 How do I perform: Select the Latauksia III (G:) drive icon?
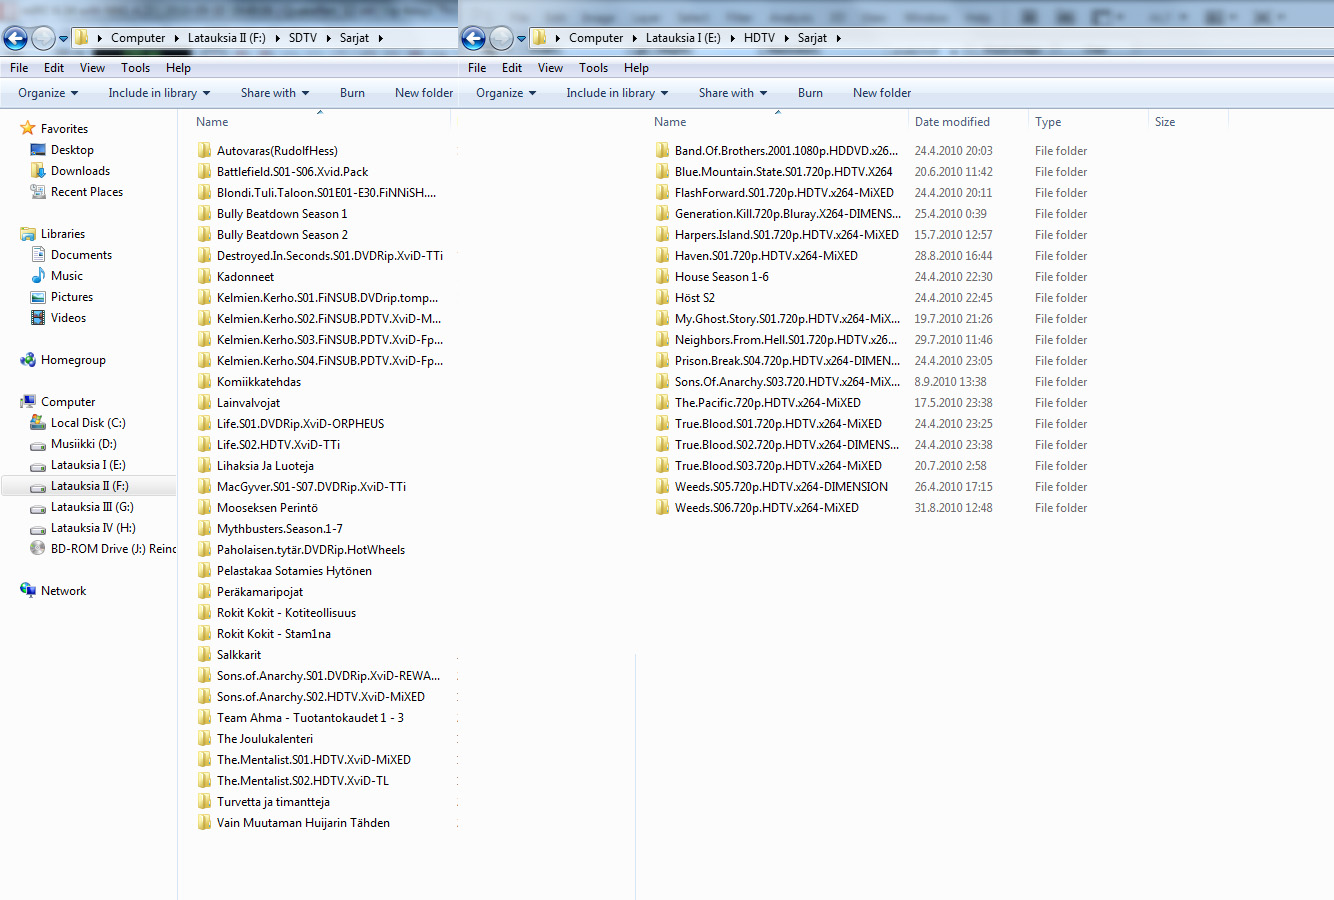pos(38,507)
